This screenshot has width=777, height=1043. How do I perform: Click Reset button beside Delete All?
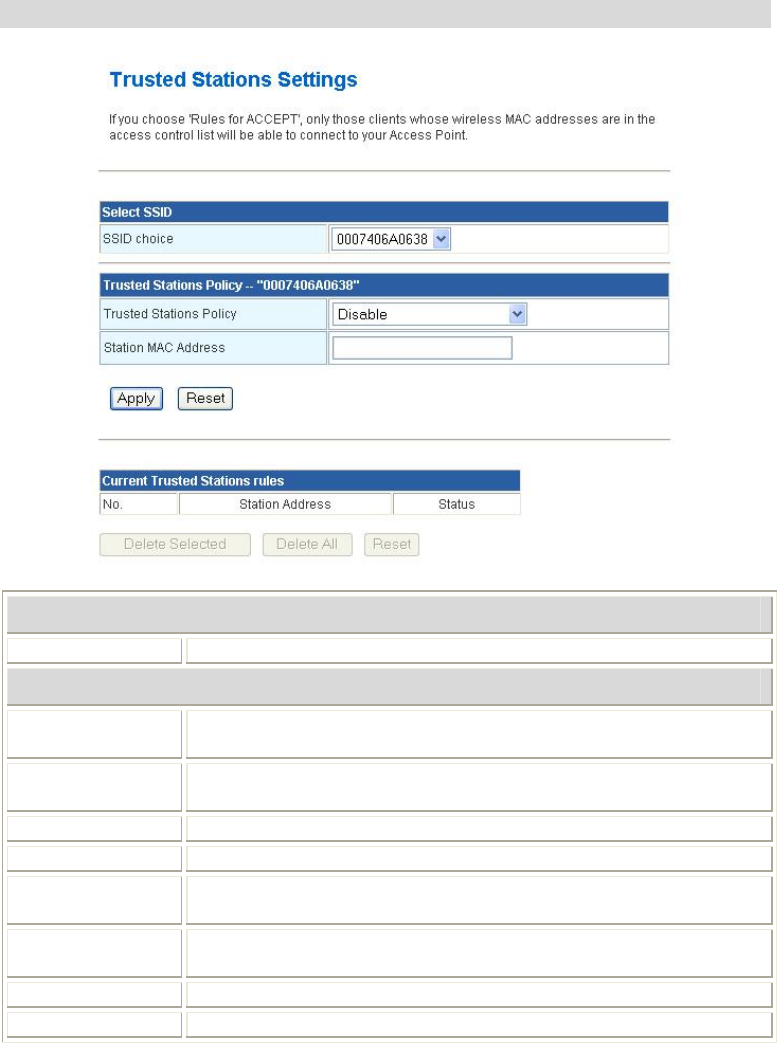click(391, 544)
